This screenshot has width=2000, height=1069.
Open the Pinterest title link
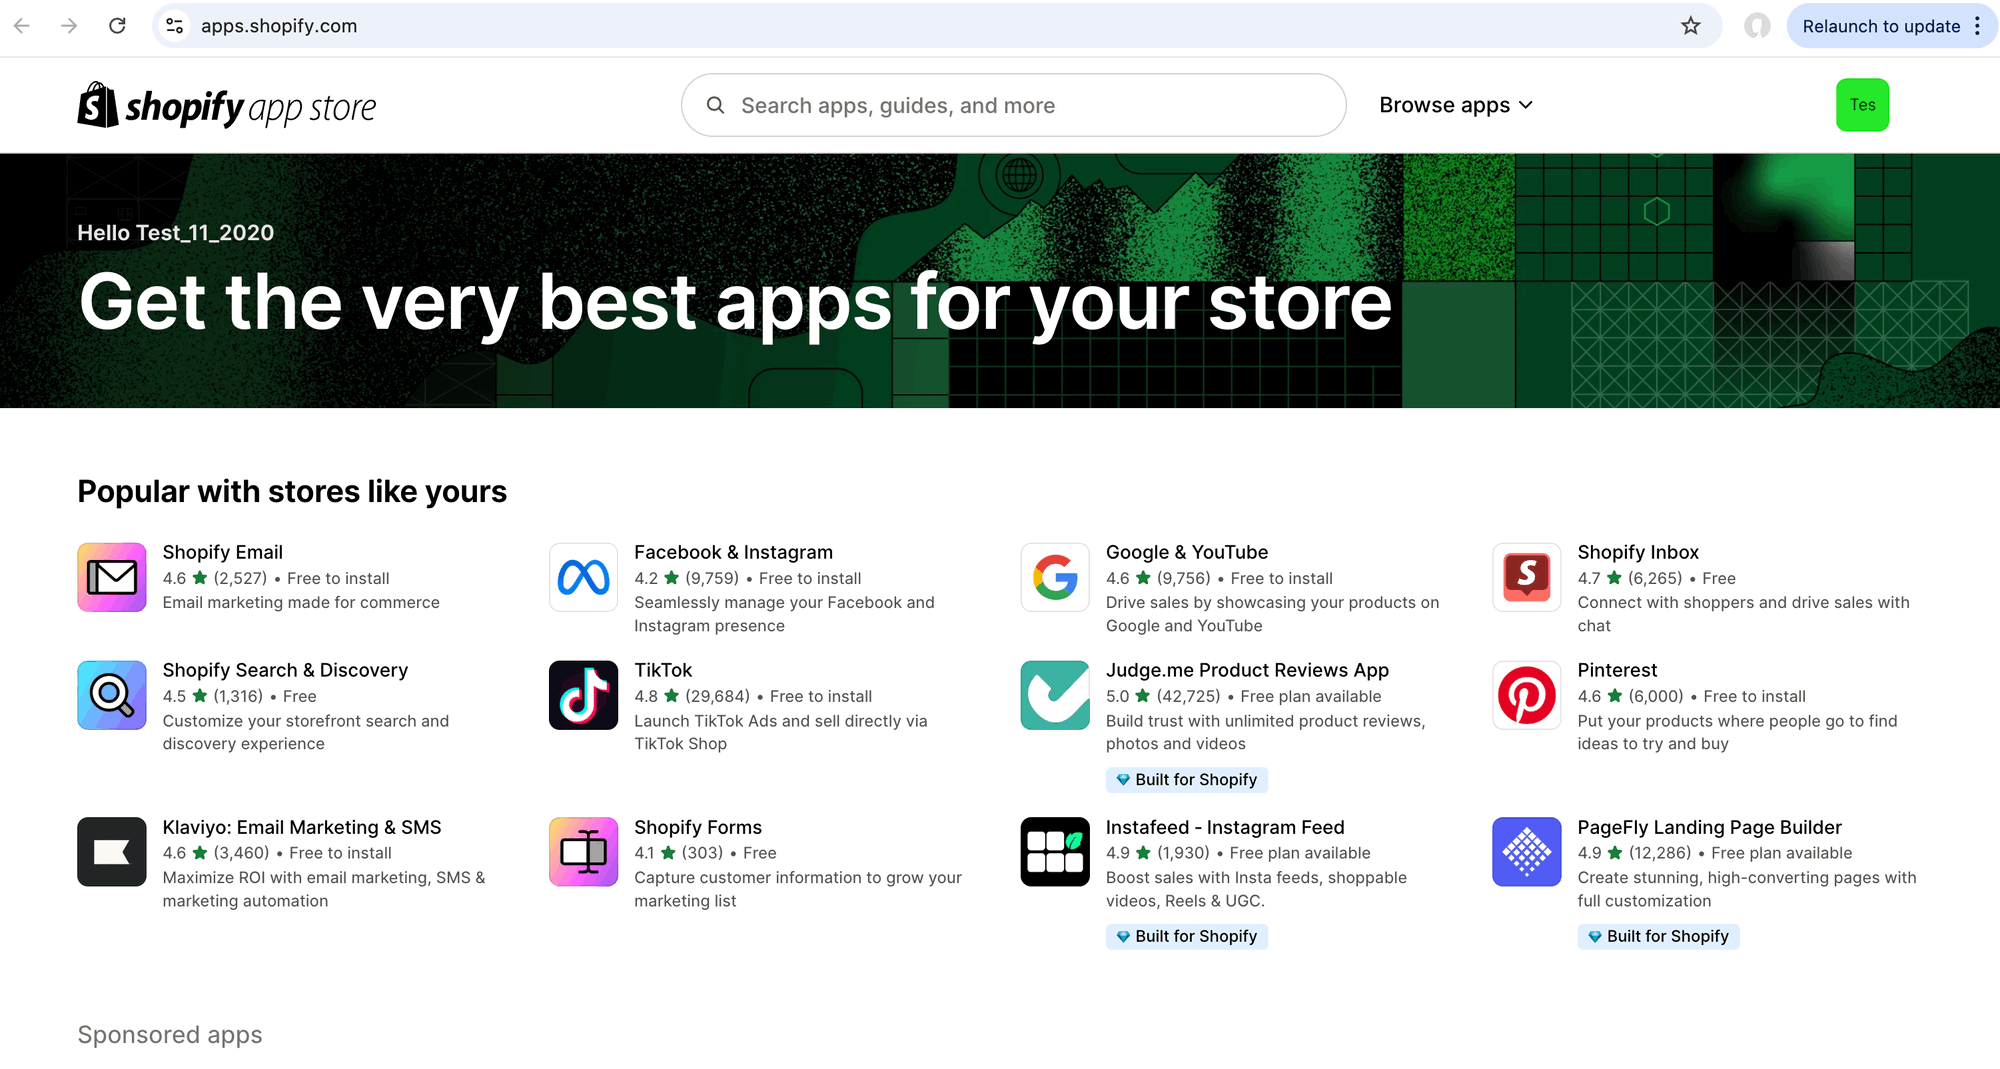pyautogui.click(x=1617, y=670)
